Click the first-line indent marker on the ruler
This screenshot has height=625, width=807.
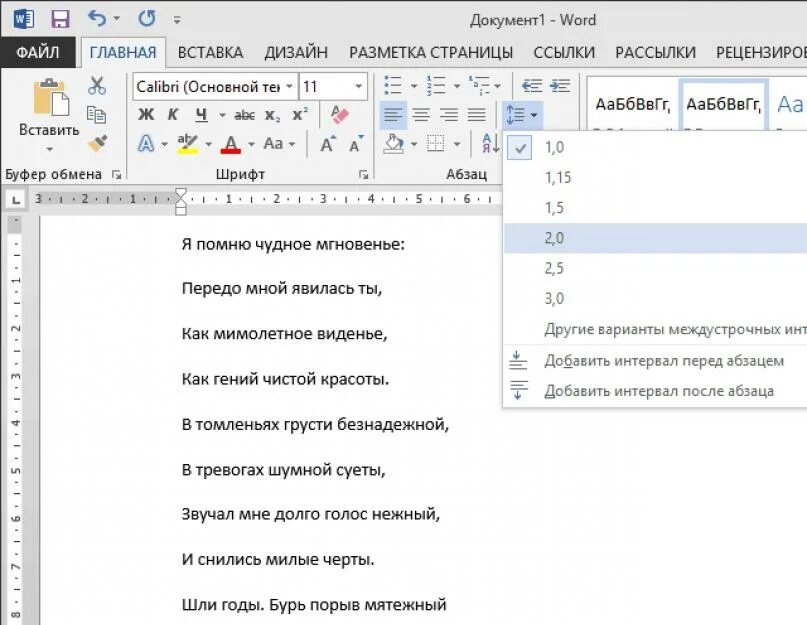coord(181,194)
